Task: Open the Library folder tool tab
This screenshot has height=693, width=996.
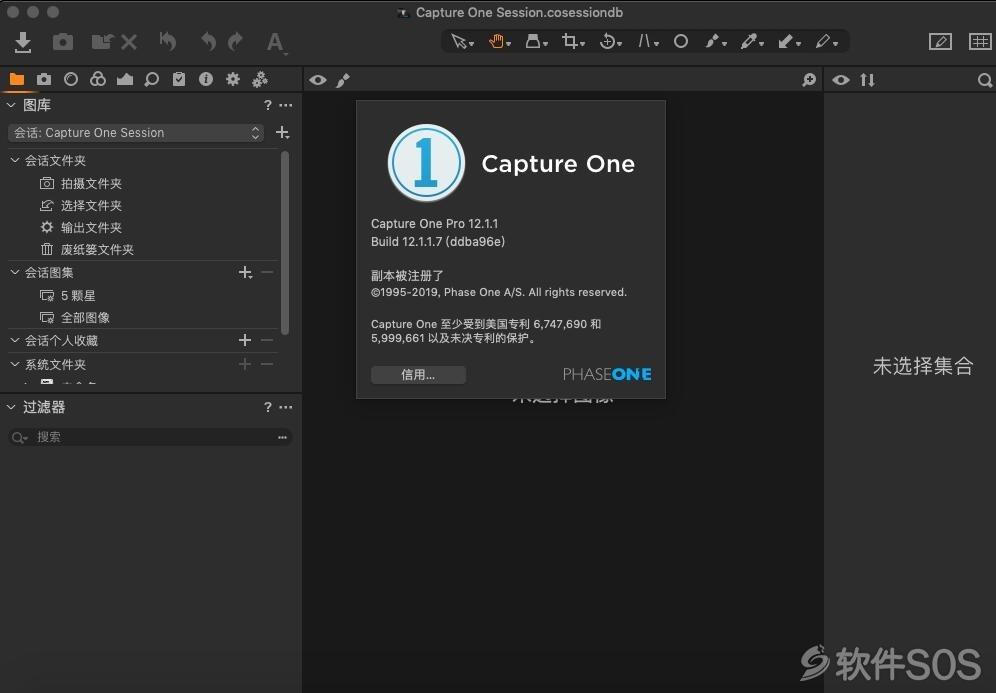Action: 17,79
